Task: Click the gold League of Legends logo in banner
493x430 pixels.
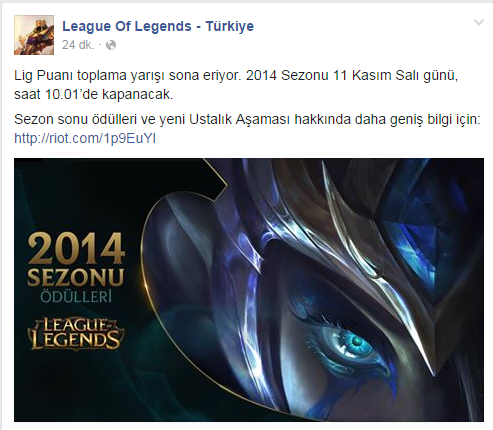Action: (x=76, y=334)
